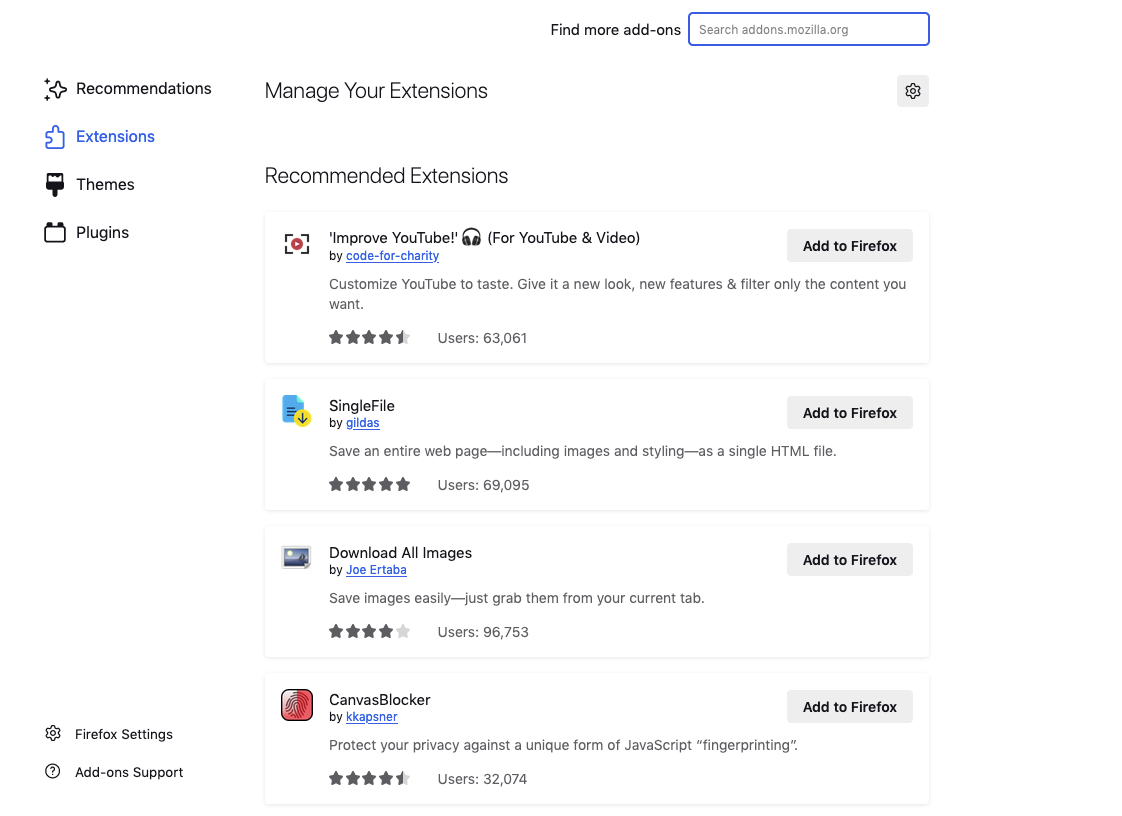This screenshot has width=1122, height=816.
Task: Switch to the Recommendations section
Action: pyautogui.click(x=144, y=89)
